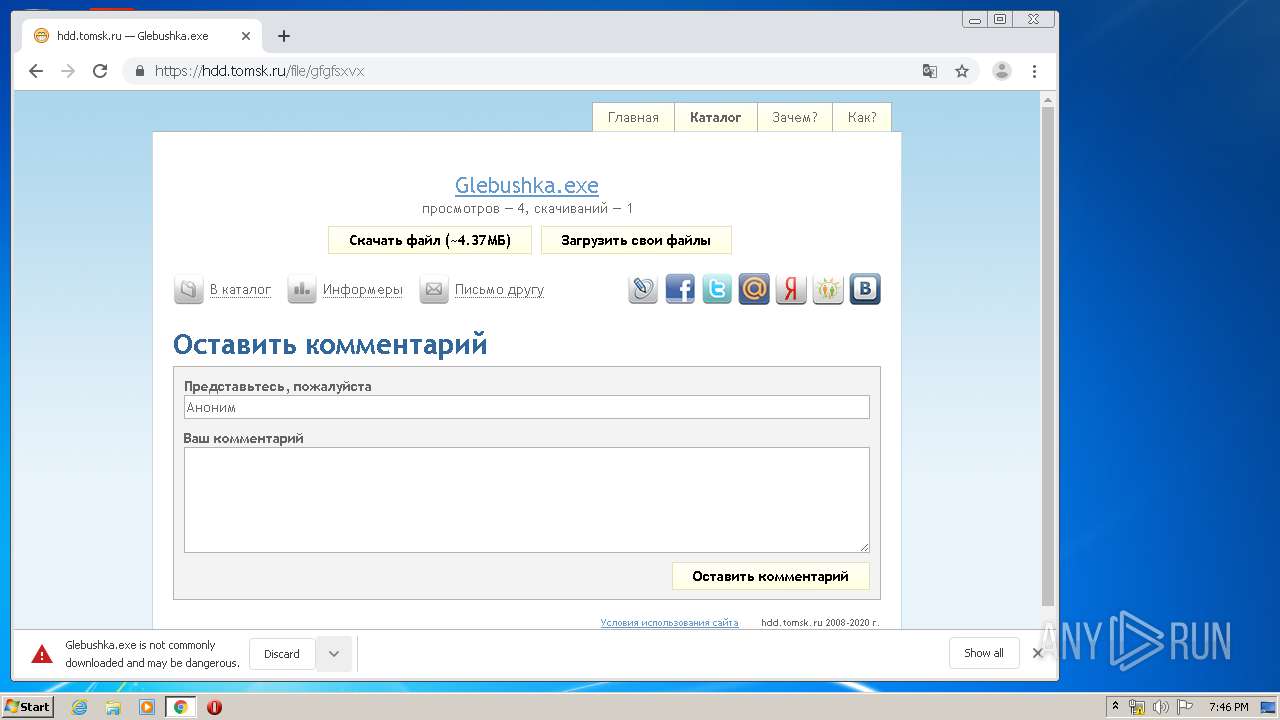The width and height of the screenshot is (1280, 720).
Task: Follow the 'В каталог' link
Action: coord(240,290)
